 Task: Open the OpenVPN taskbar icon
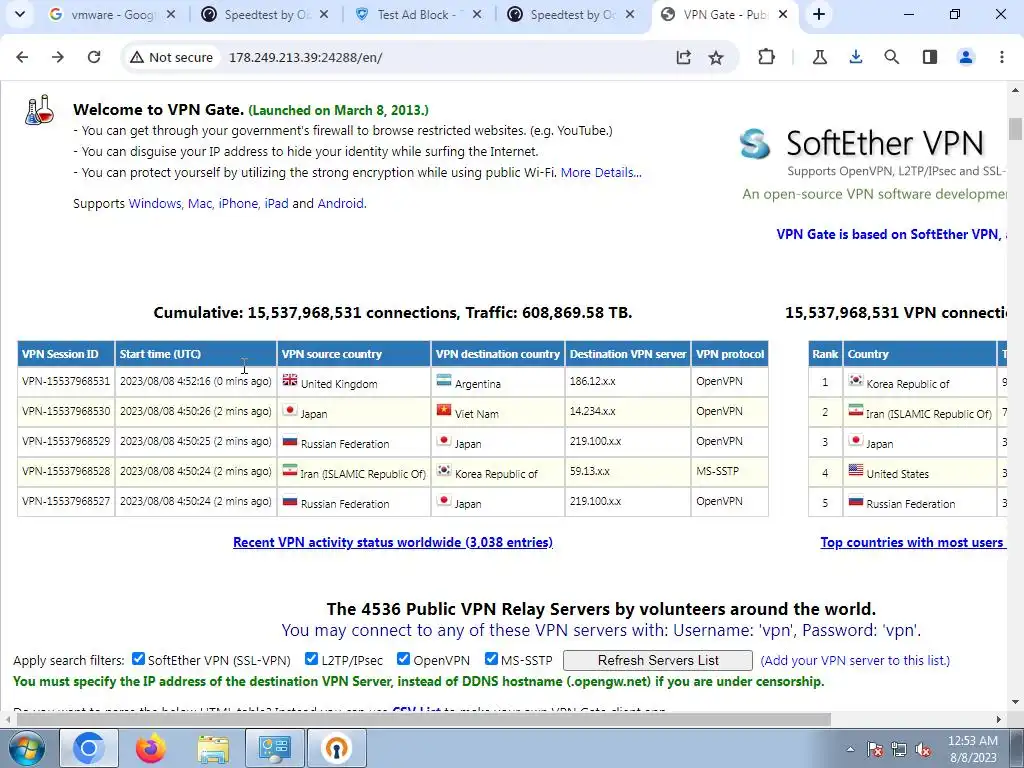click(x=336, y=748)
